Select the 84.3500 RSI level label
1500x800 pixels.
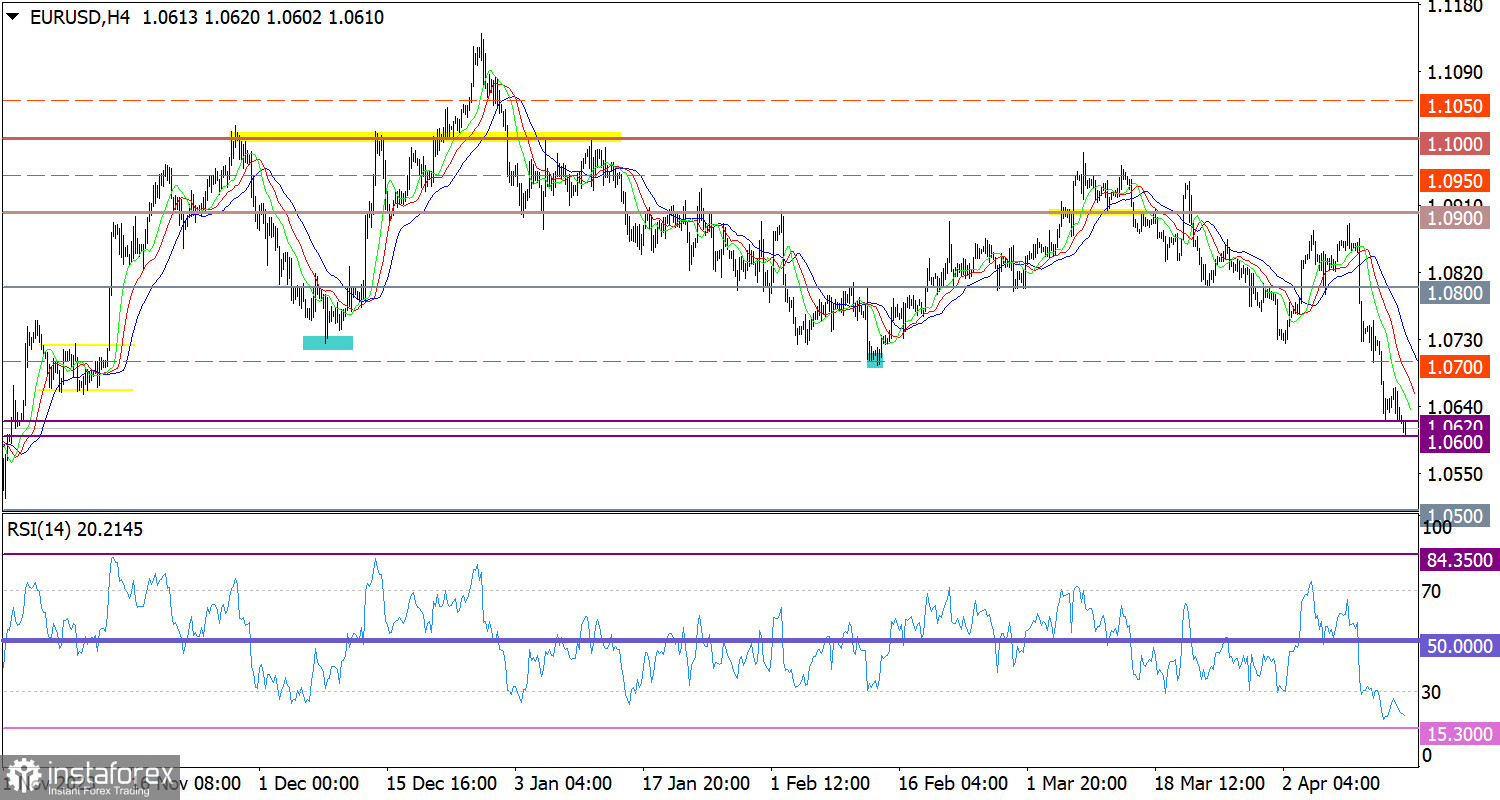(1458, 560)
